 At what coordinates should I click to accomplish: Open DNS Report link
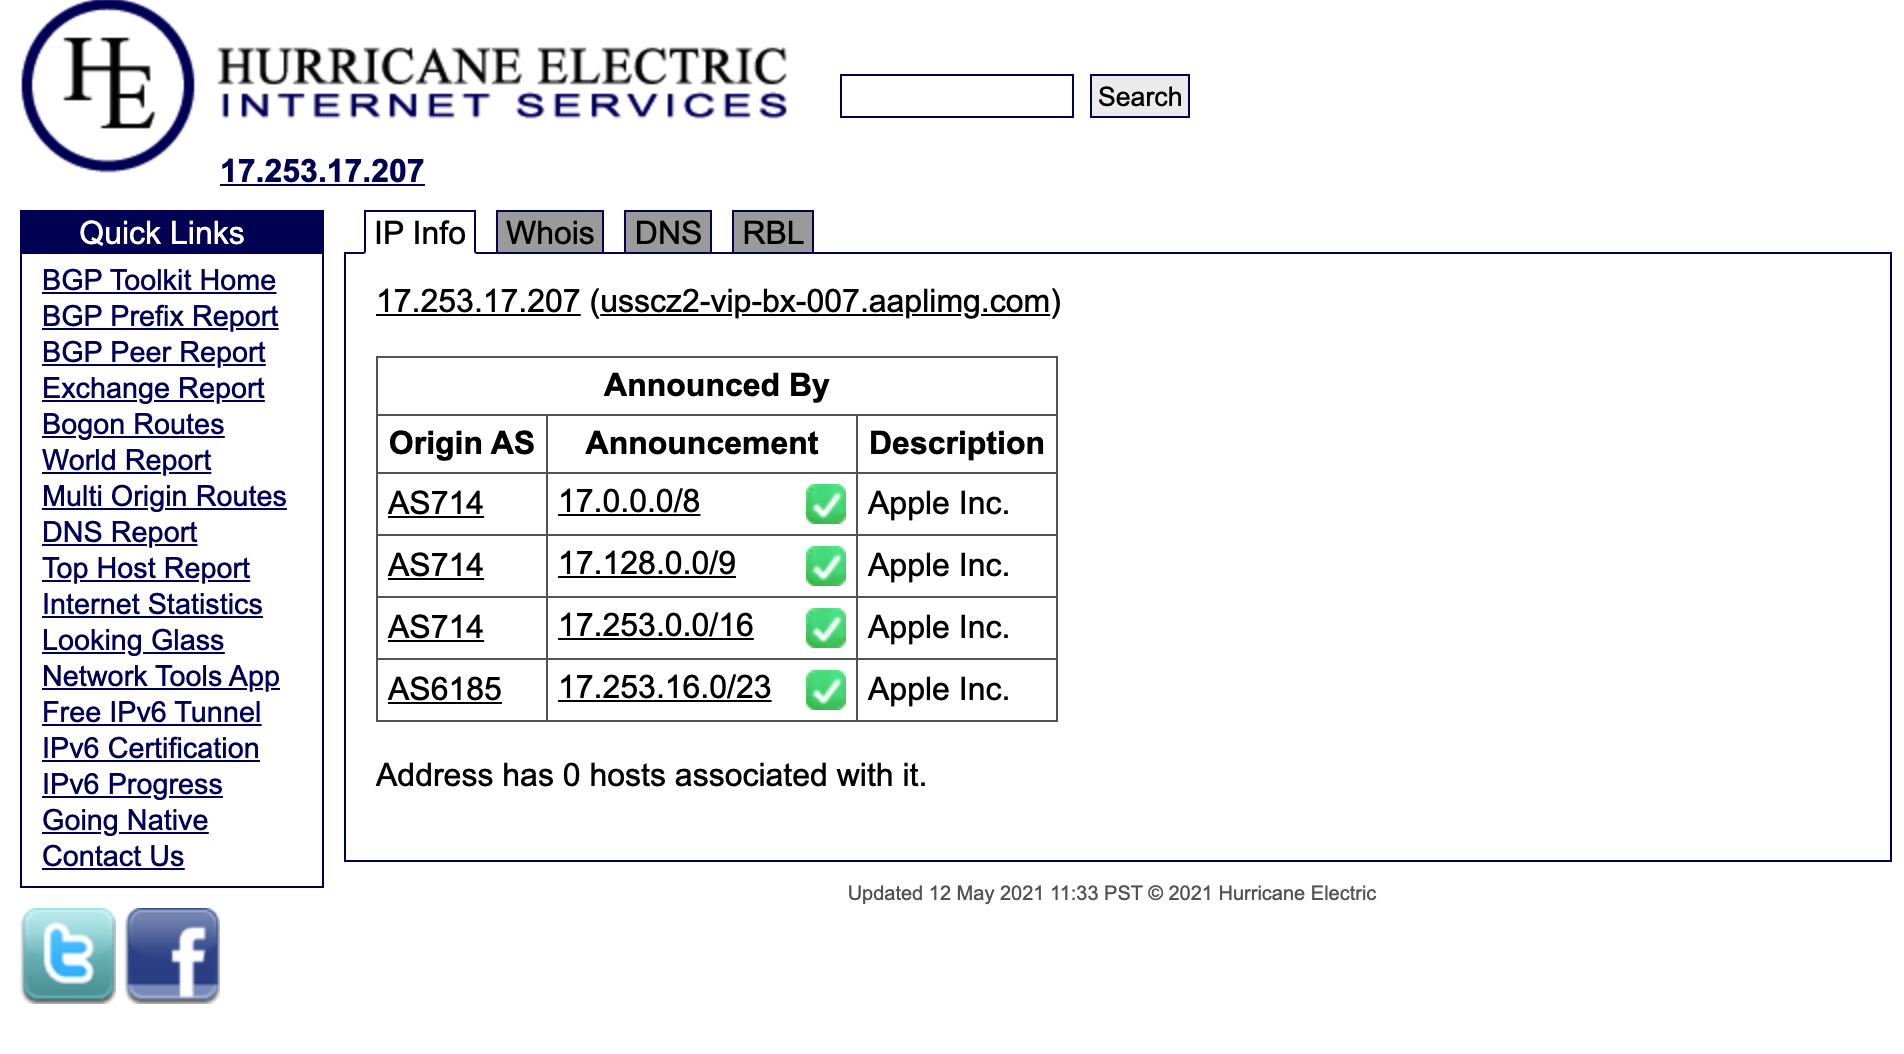click(120, 532)
